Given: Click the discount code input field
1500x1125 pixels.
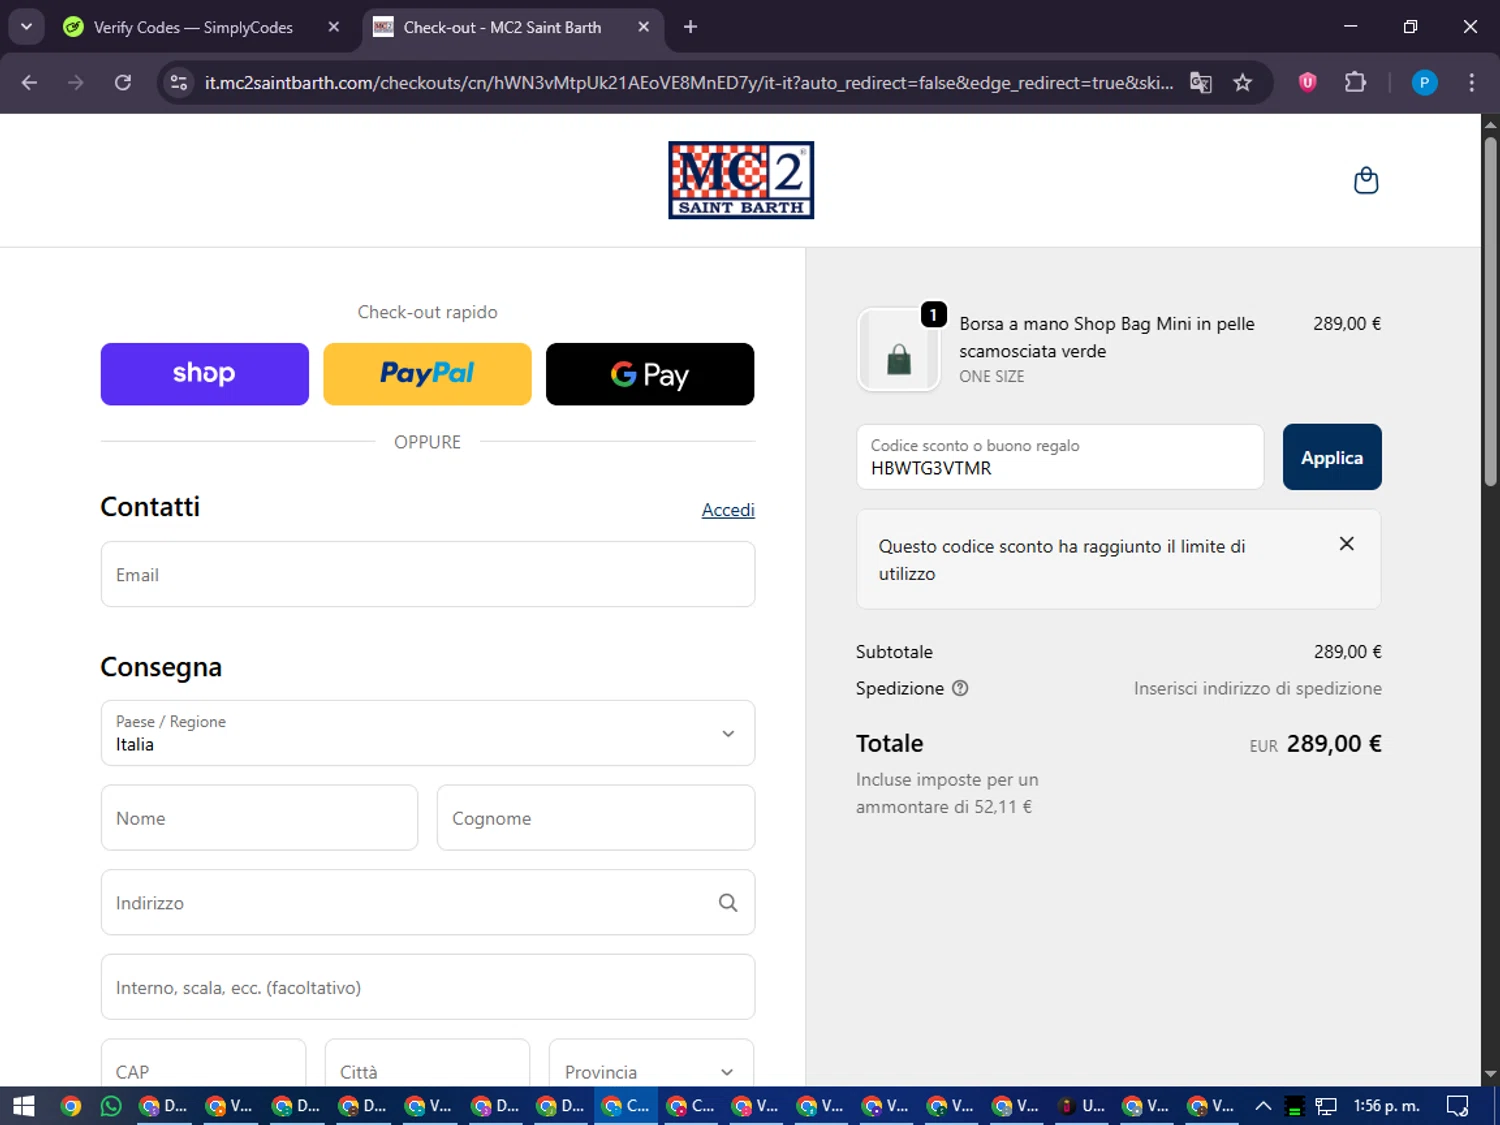Looking at the screenshot, I should [1060, 457].
